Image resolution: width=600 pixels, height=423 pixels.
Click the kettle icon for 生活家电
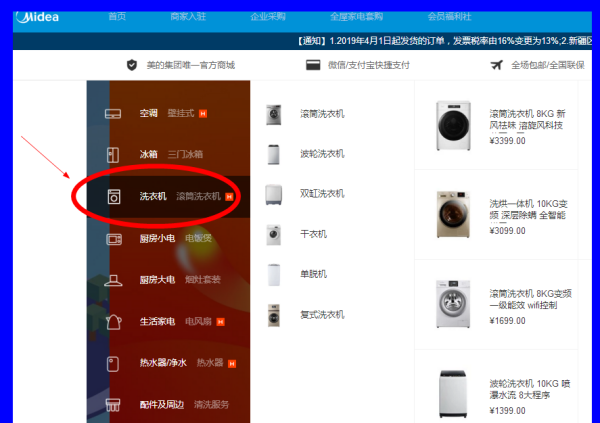coord(114,322)
